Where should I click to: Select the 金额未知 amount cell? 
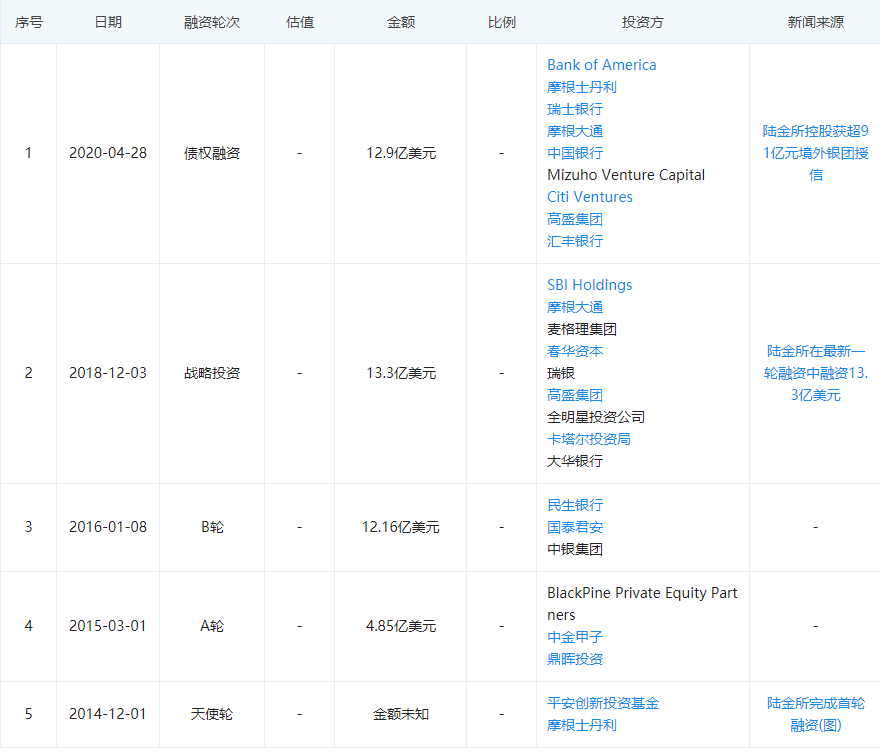coord(401,714)
